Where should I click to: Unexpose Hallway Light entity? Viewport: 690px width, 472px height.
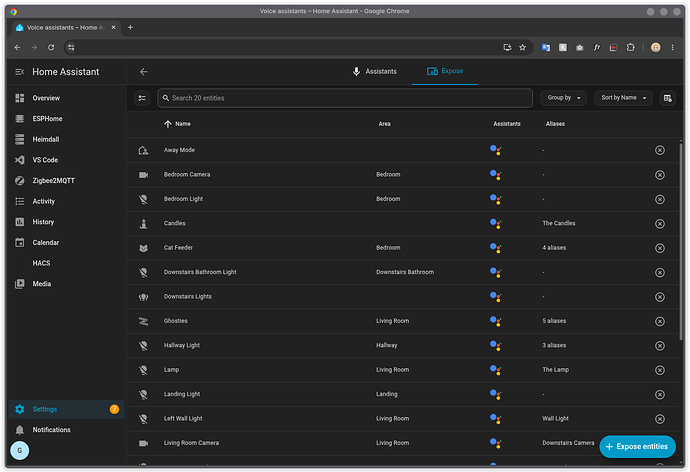tap(660, 346)
